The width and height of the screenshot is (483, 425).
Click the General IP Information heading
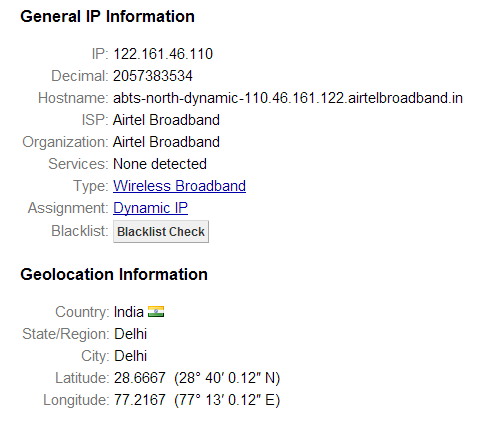point(107,16)
